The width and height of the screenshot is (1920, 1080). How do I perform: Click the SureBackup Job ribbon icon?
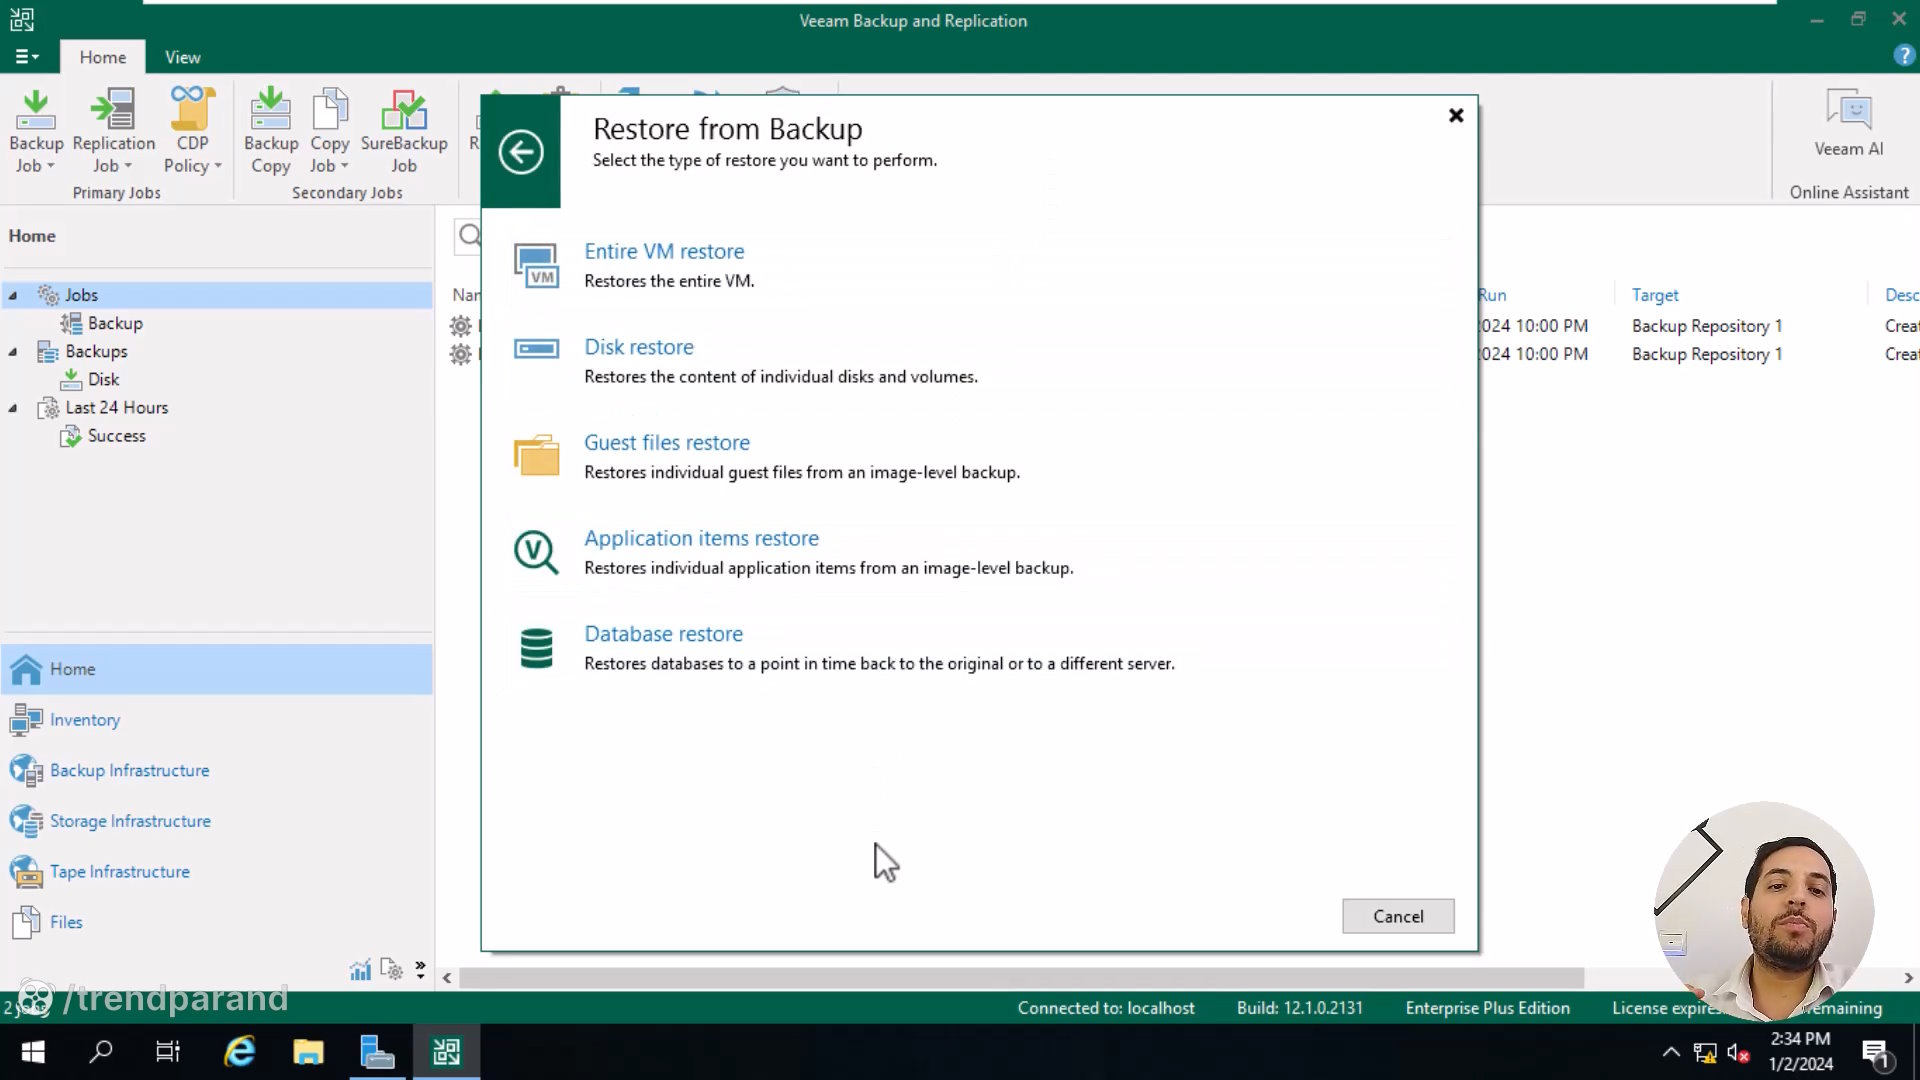(x=404, y=131)
